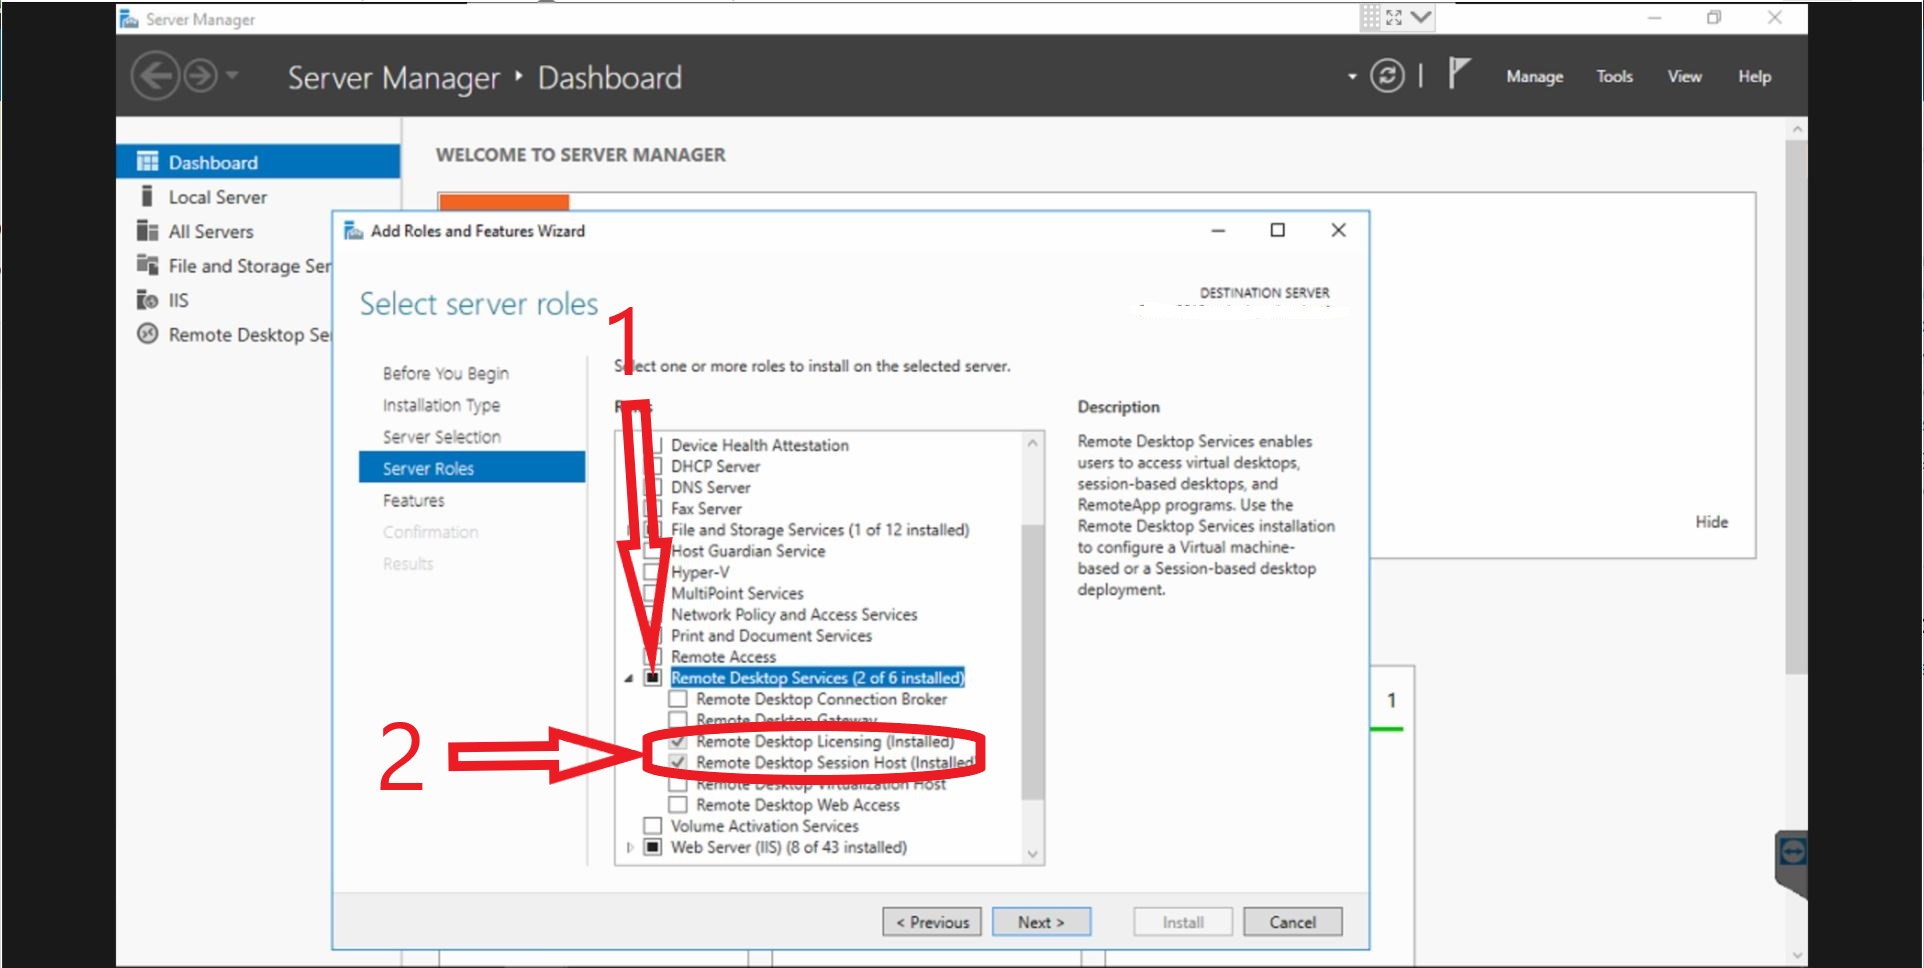Viewport: 1924px width, 968px height.
Task: Select the Fax Server role text
Action: pos(706,508)
